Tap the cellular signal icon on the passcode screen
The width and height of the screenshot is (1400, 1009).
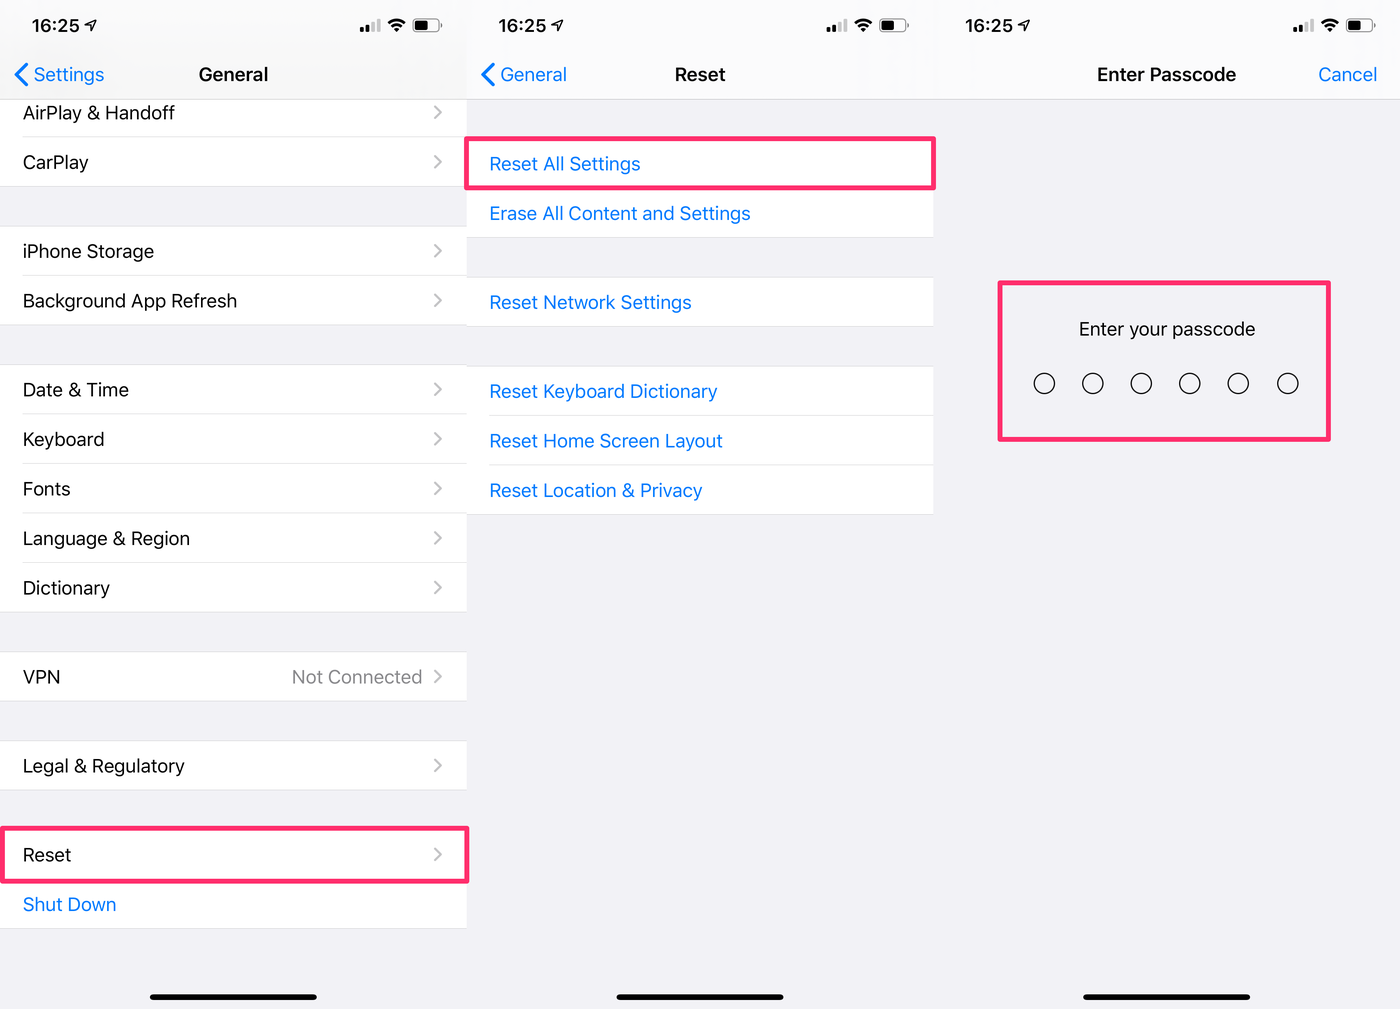1303,26
